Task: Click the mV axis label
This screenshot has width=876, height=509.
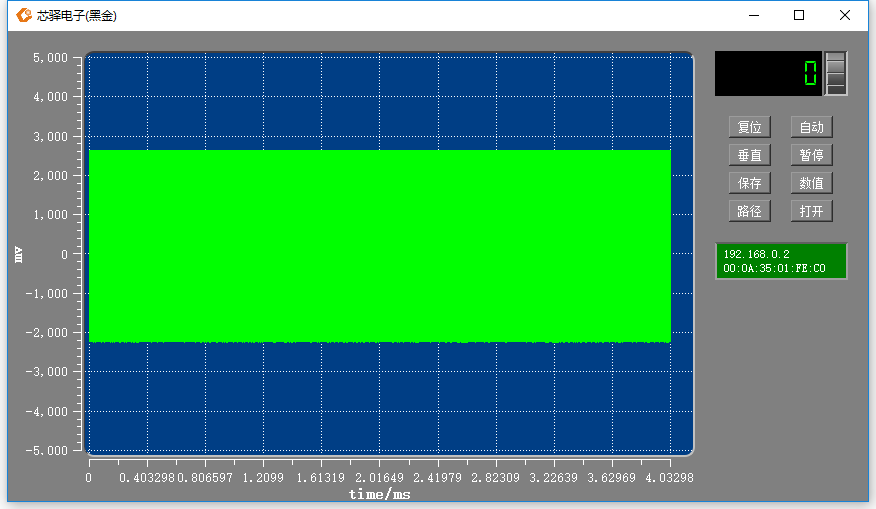Action: 18,255
